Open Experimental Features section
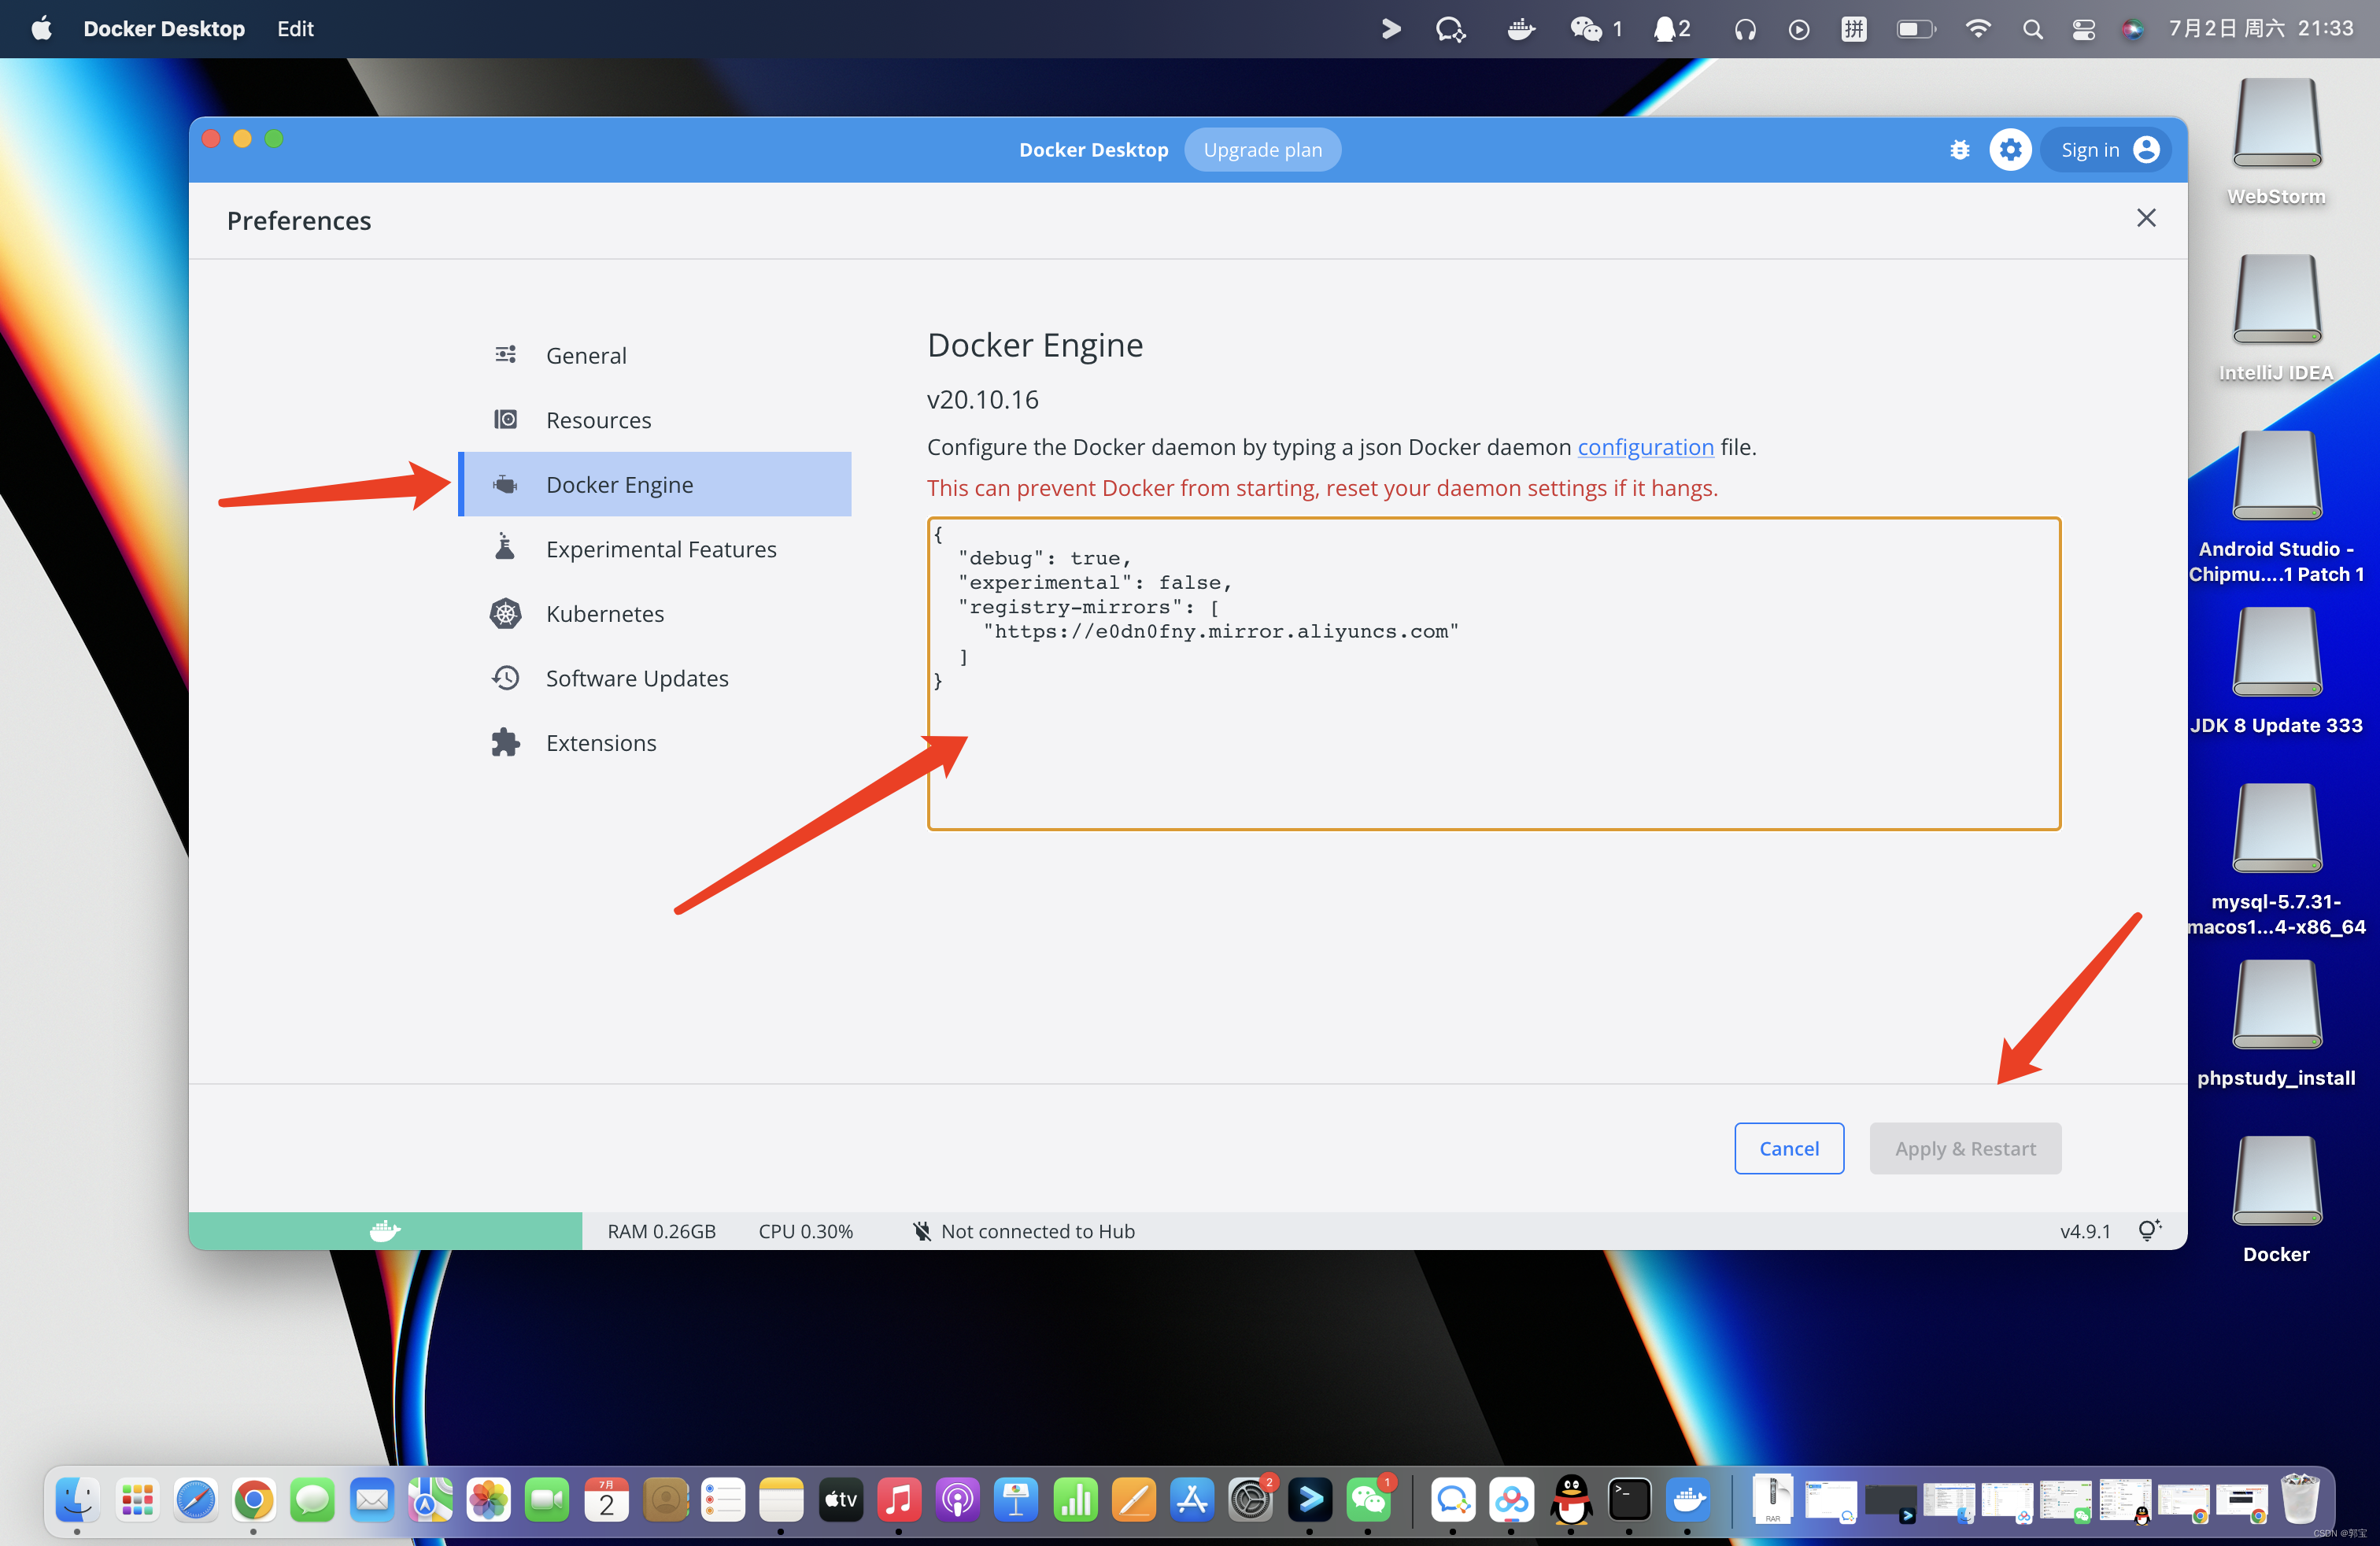Screen dimensions: 2380x1546 tap(655, 549)
